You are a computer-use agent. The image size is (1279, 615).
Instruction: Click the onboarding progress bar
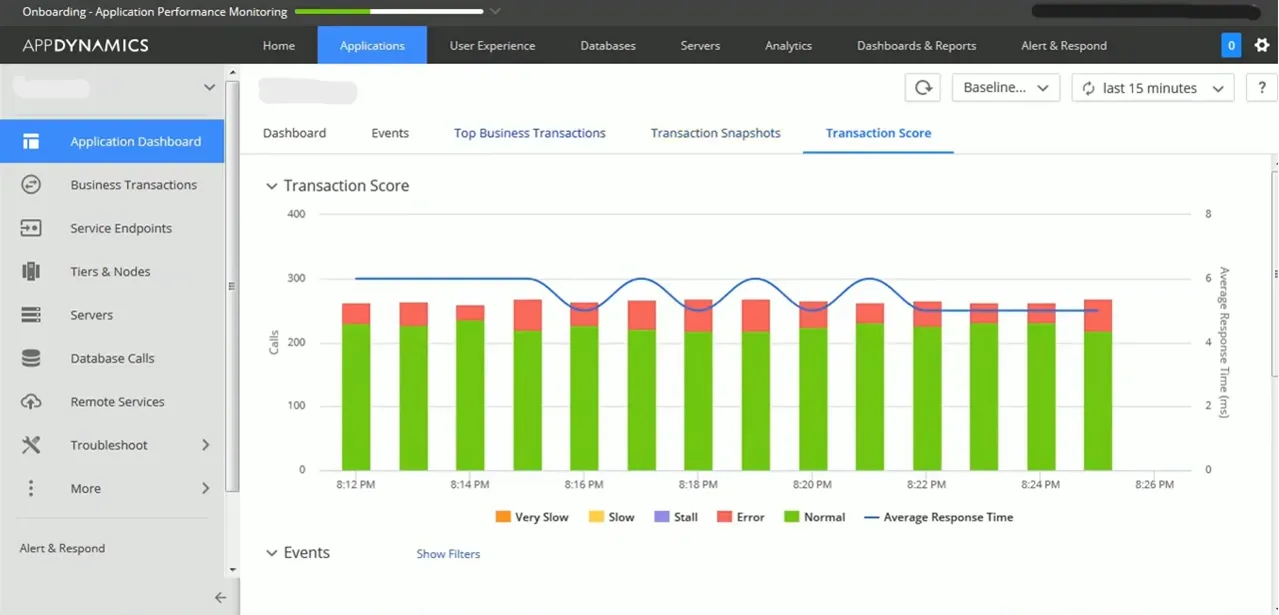(390, 12)
